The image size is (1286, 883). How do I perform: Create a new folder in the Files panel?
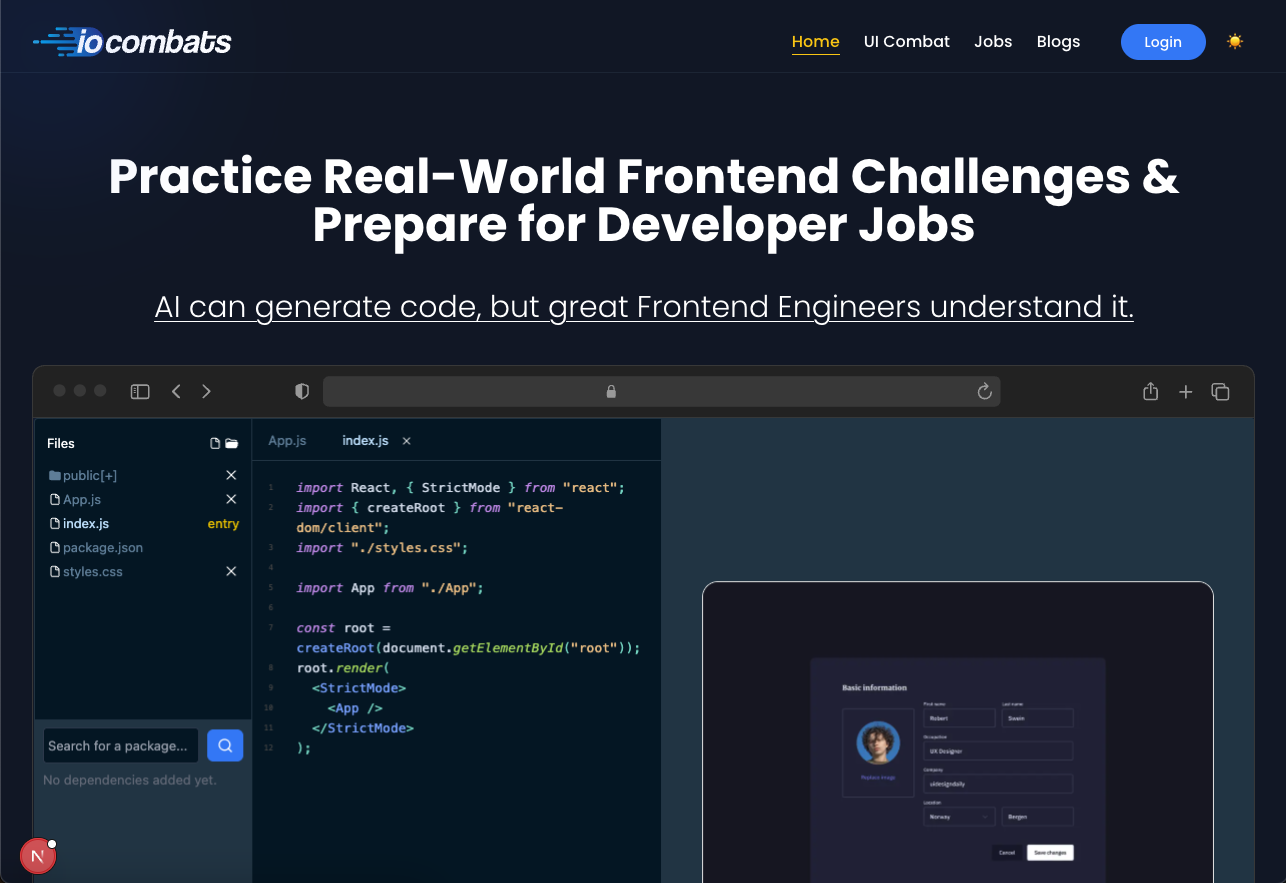pyautogui.click(x=231, y=443)
